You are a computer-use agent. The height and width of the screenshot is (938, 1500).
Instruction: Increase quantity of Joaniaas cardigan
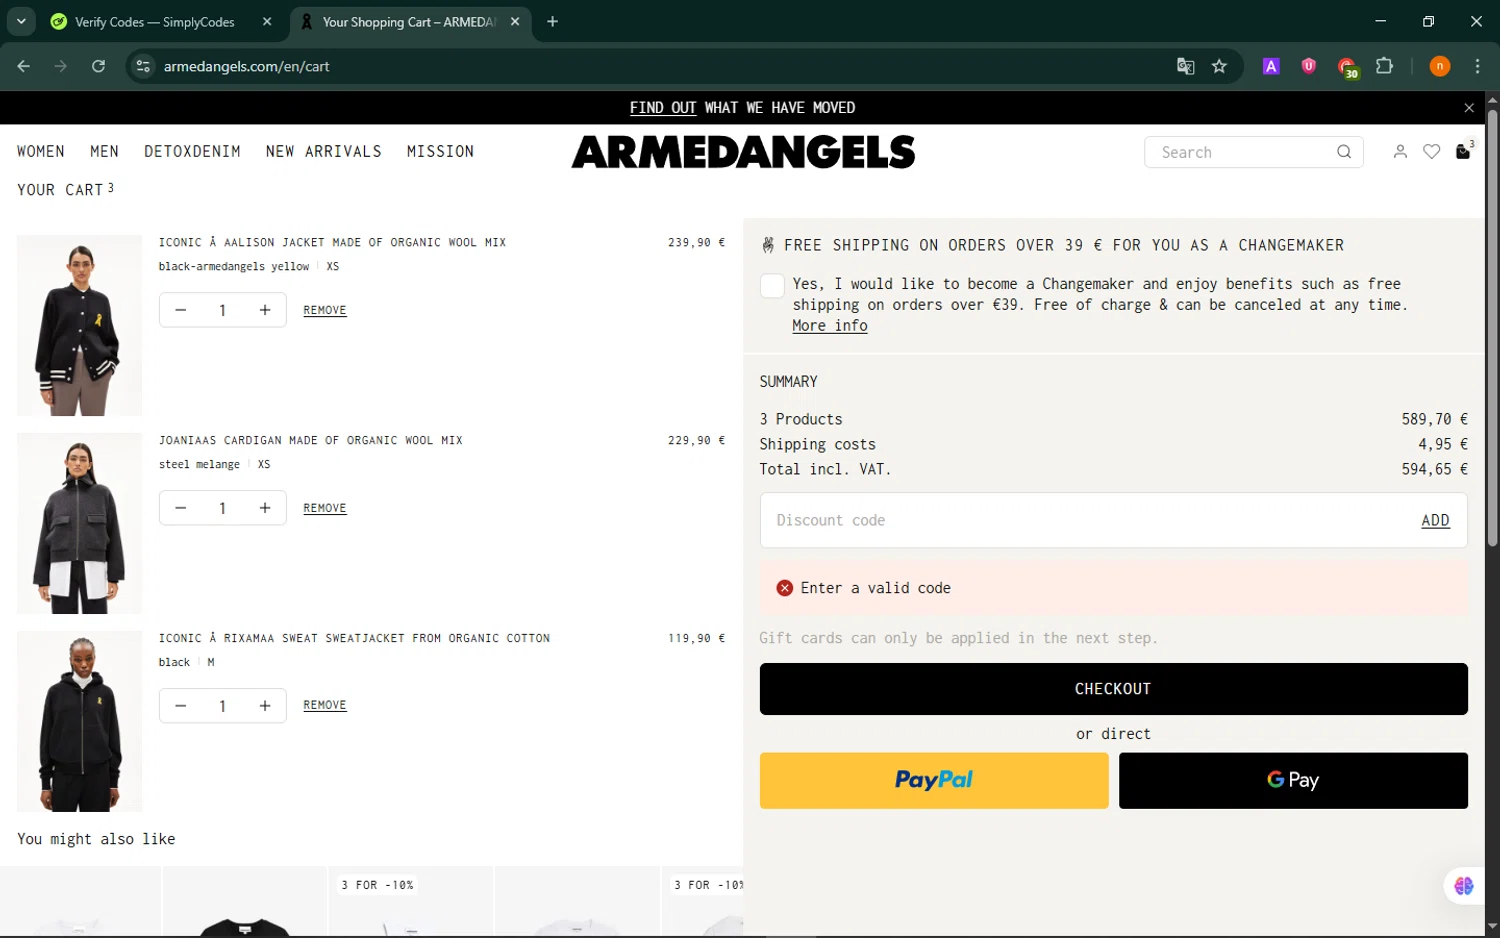tap(265, 508)
